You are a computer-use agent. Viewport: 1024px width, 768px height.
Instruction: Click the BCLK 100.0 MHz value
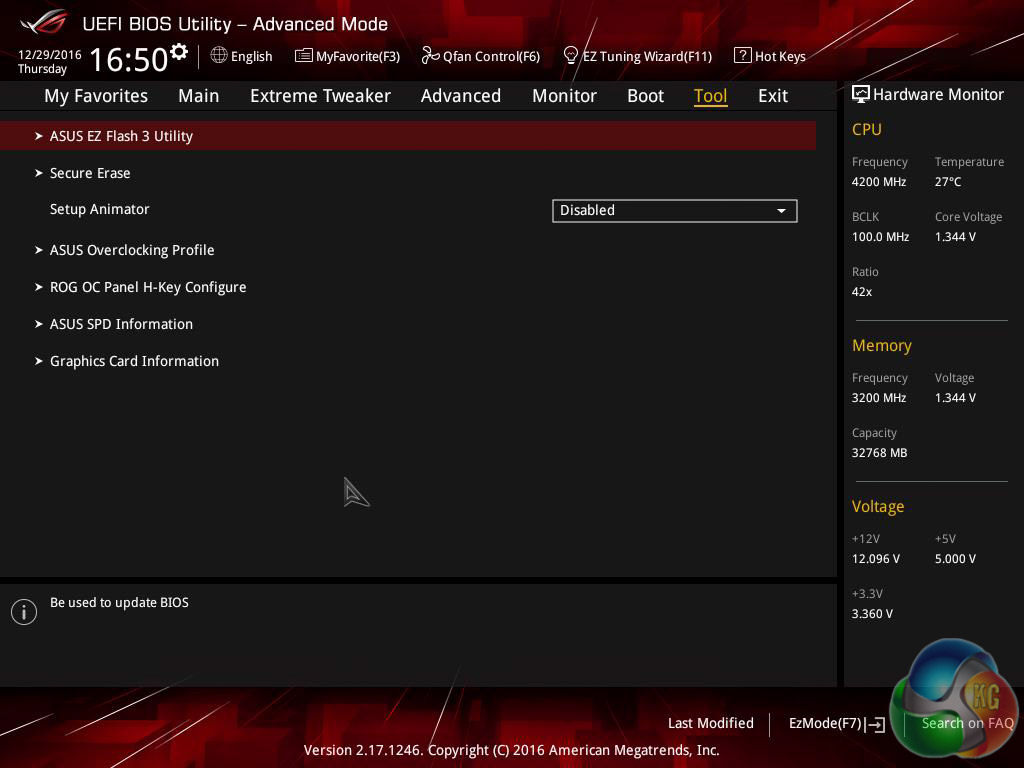[x=880, y=236]
